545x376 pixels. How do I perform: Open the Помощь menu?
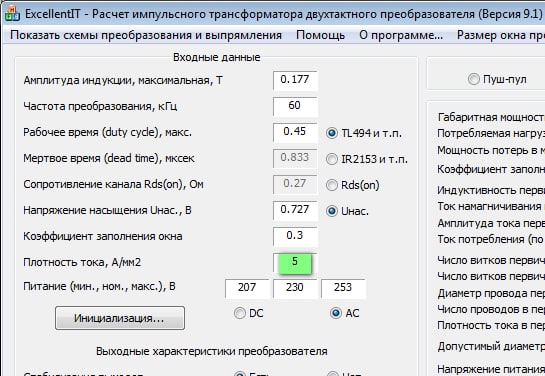click(x=320, y=35)
